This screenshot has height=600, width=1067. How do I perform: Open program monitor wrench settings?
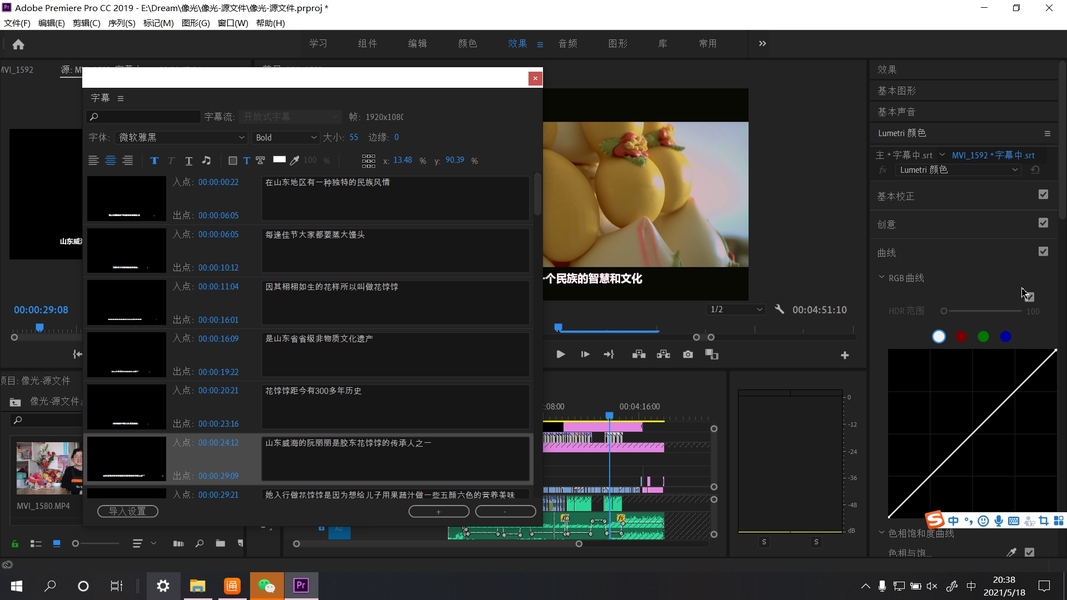point(779,310)
